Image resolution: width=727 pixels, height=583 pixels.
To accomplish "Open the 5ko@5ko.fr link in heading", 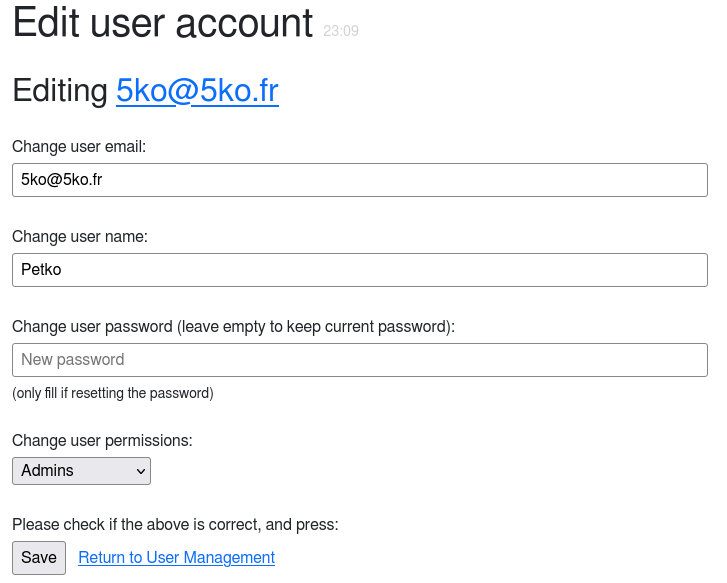I will tap(197, 91).
